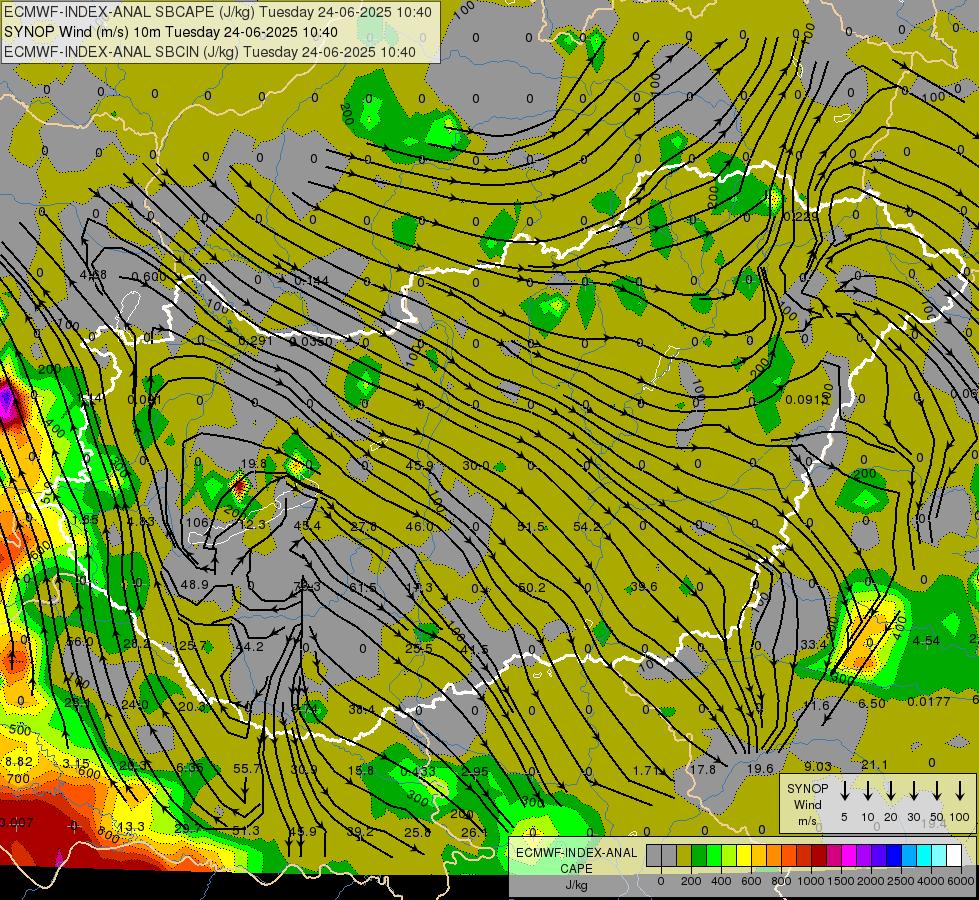The width and height of the screenshot is (979, 900).
Task: Pick the olive swatch in the CAPE legend
Action: [684, 856]
